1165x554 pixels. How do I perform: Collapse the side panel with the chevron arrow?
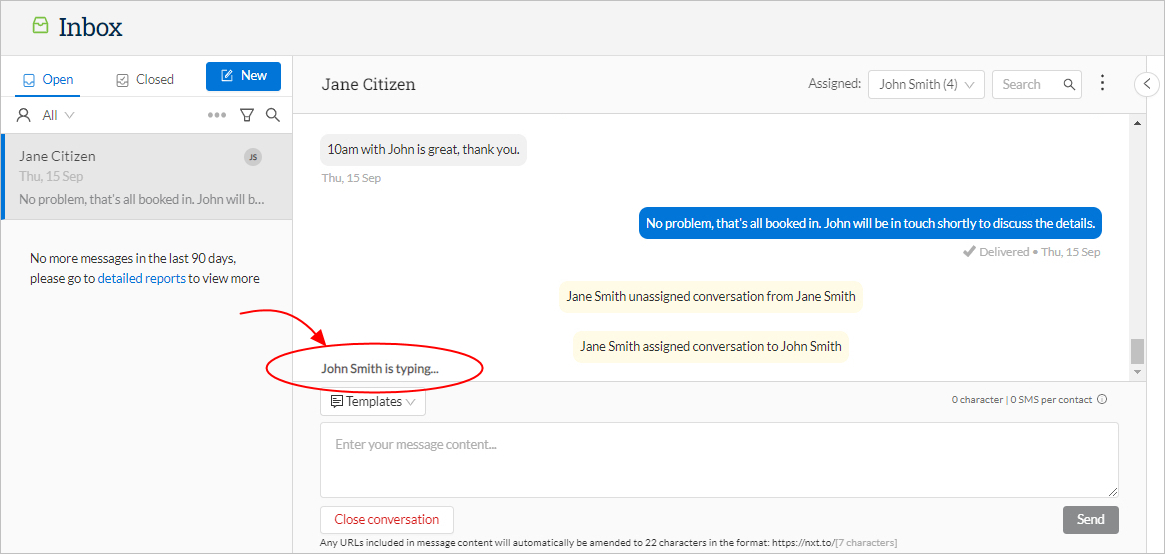click(x=1147, y=83)
